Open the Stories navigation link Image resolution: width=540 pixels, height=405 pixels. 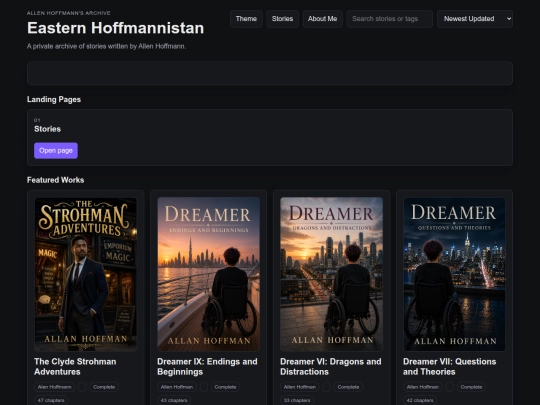[282, 19]
